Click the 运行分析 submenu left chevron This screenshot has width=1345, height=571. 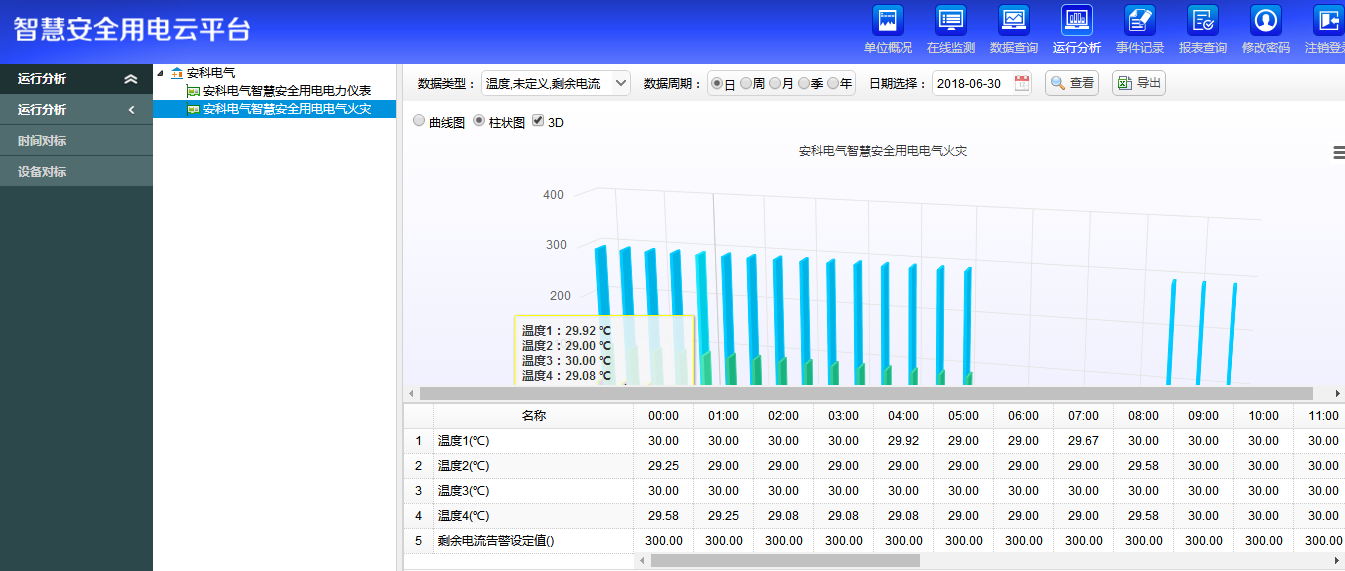131,110
